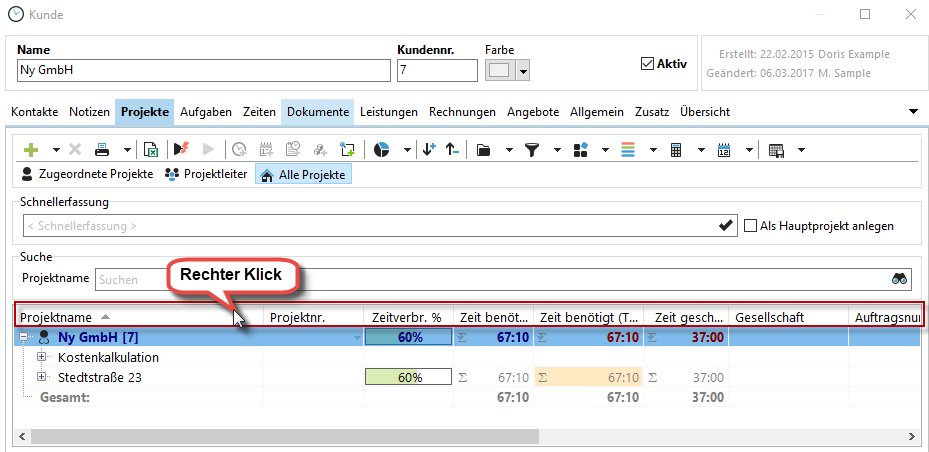Image resolution: width=929 pixels, height=452 pixels.
Task: Enable Als Hauptprojekt anlegen checkbox
Action: [x=751, y=226]
